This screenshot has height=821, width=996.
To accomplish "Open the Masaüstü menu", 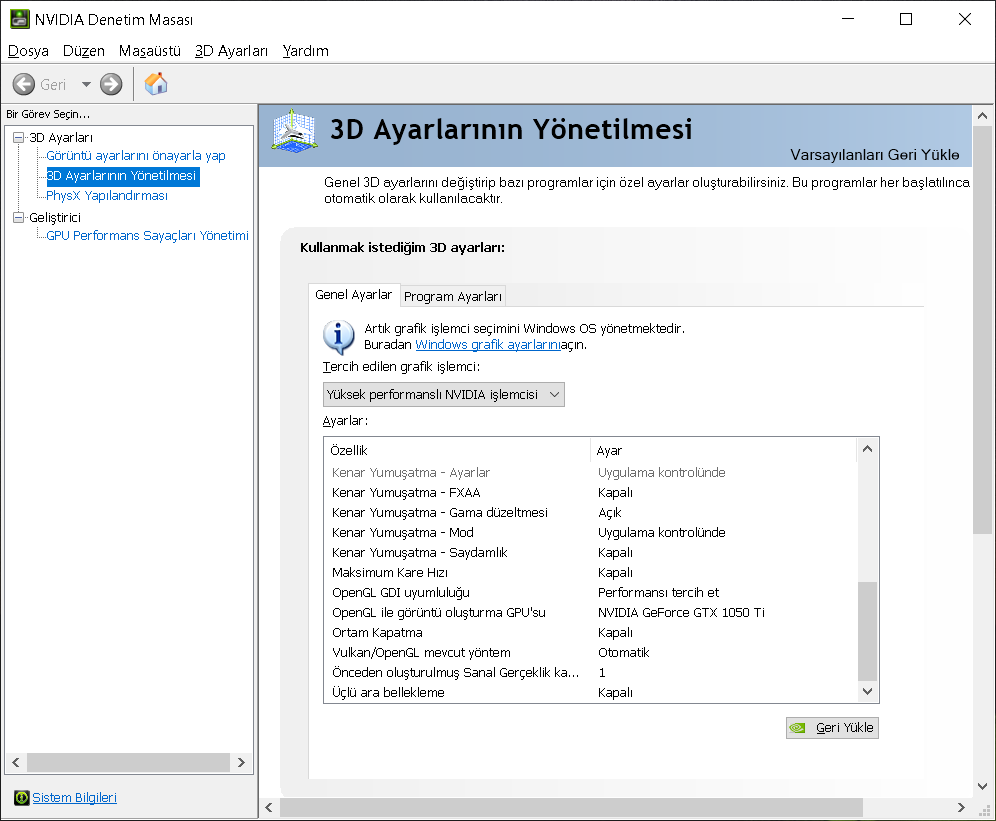I will pos(150,51).
